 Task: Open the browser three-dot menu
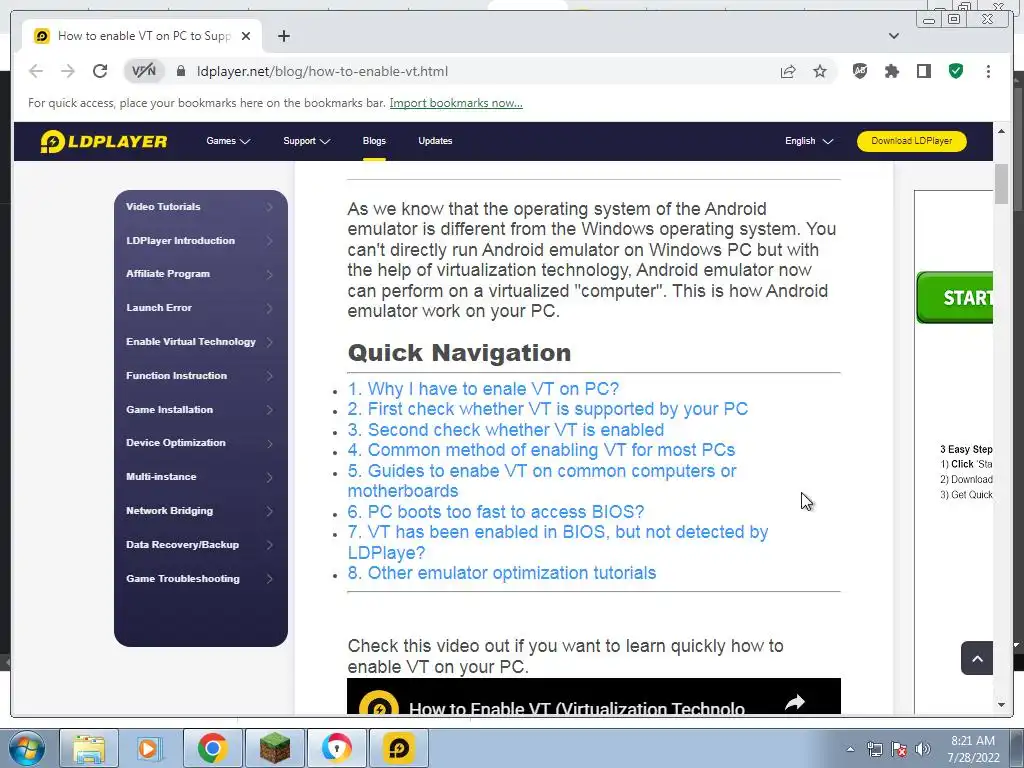click(x=988, y=71)
